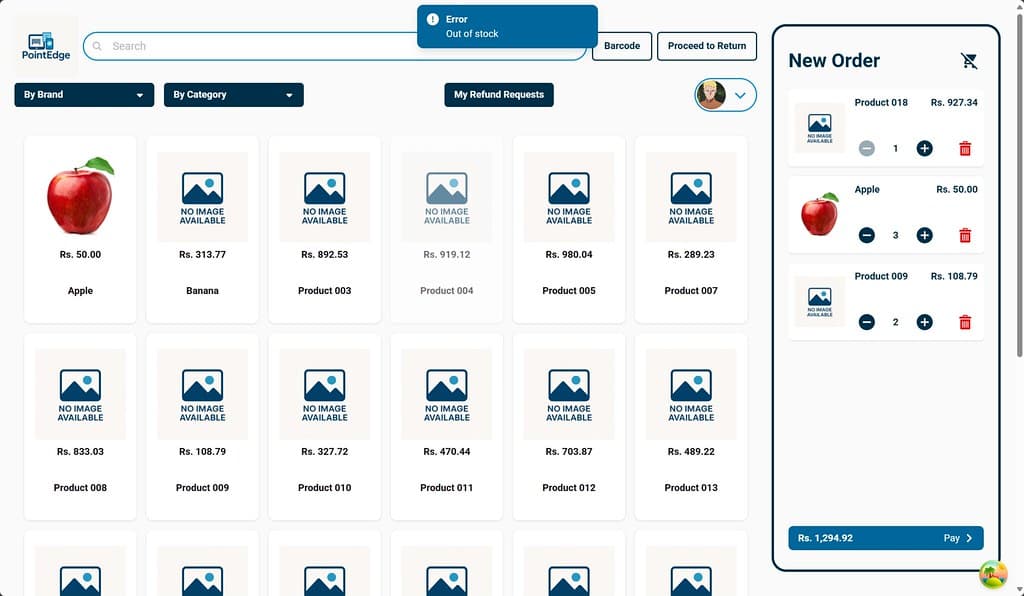Open the By Category dropdown
This screenshot has width=1024, height=596.
point(233,94)
